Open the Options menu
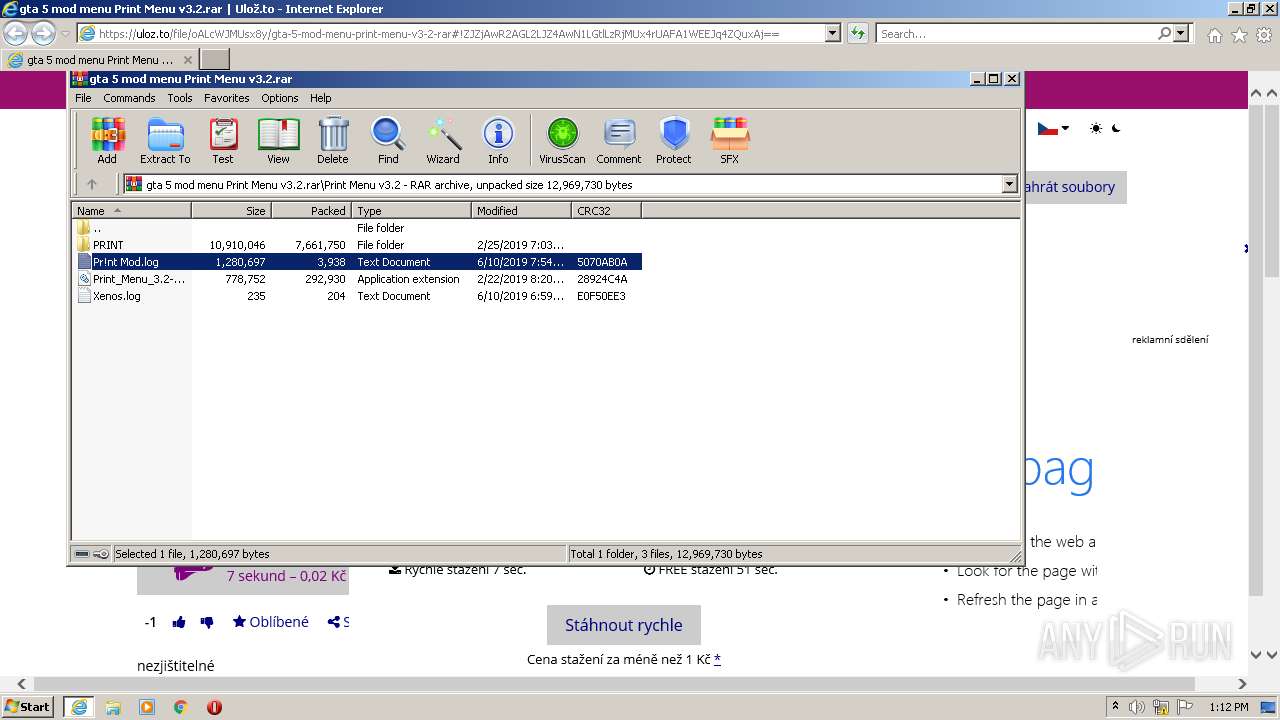The image size is (1280, 720). click(x=280, y=98)
